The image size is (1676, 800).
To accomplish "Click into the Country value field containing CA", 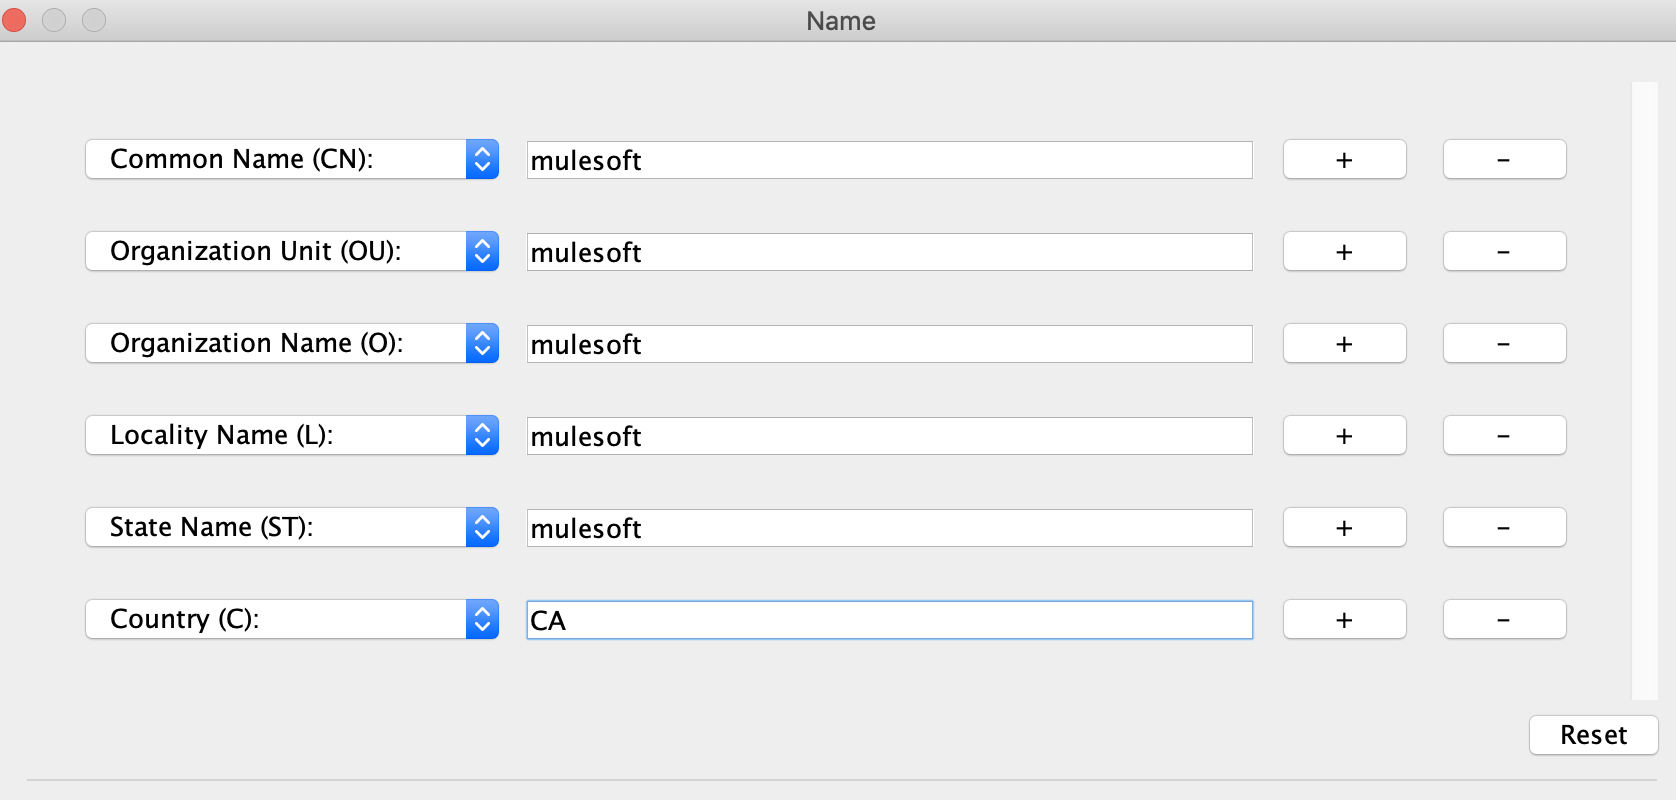I will click(x=889, y=620).
